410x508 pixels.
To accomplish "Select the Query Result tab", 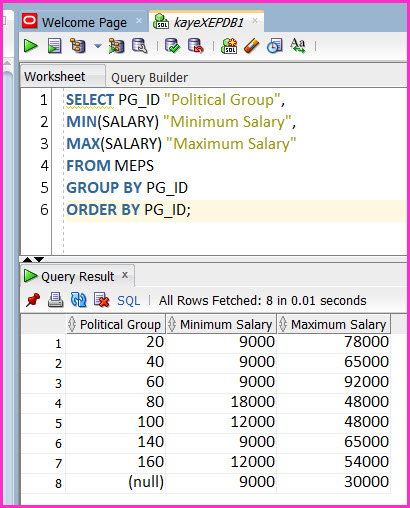I will [78, 276].
